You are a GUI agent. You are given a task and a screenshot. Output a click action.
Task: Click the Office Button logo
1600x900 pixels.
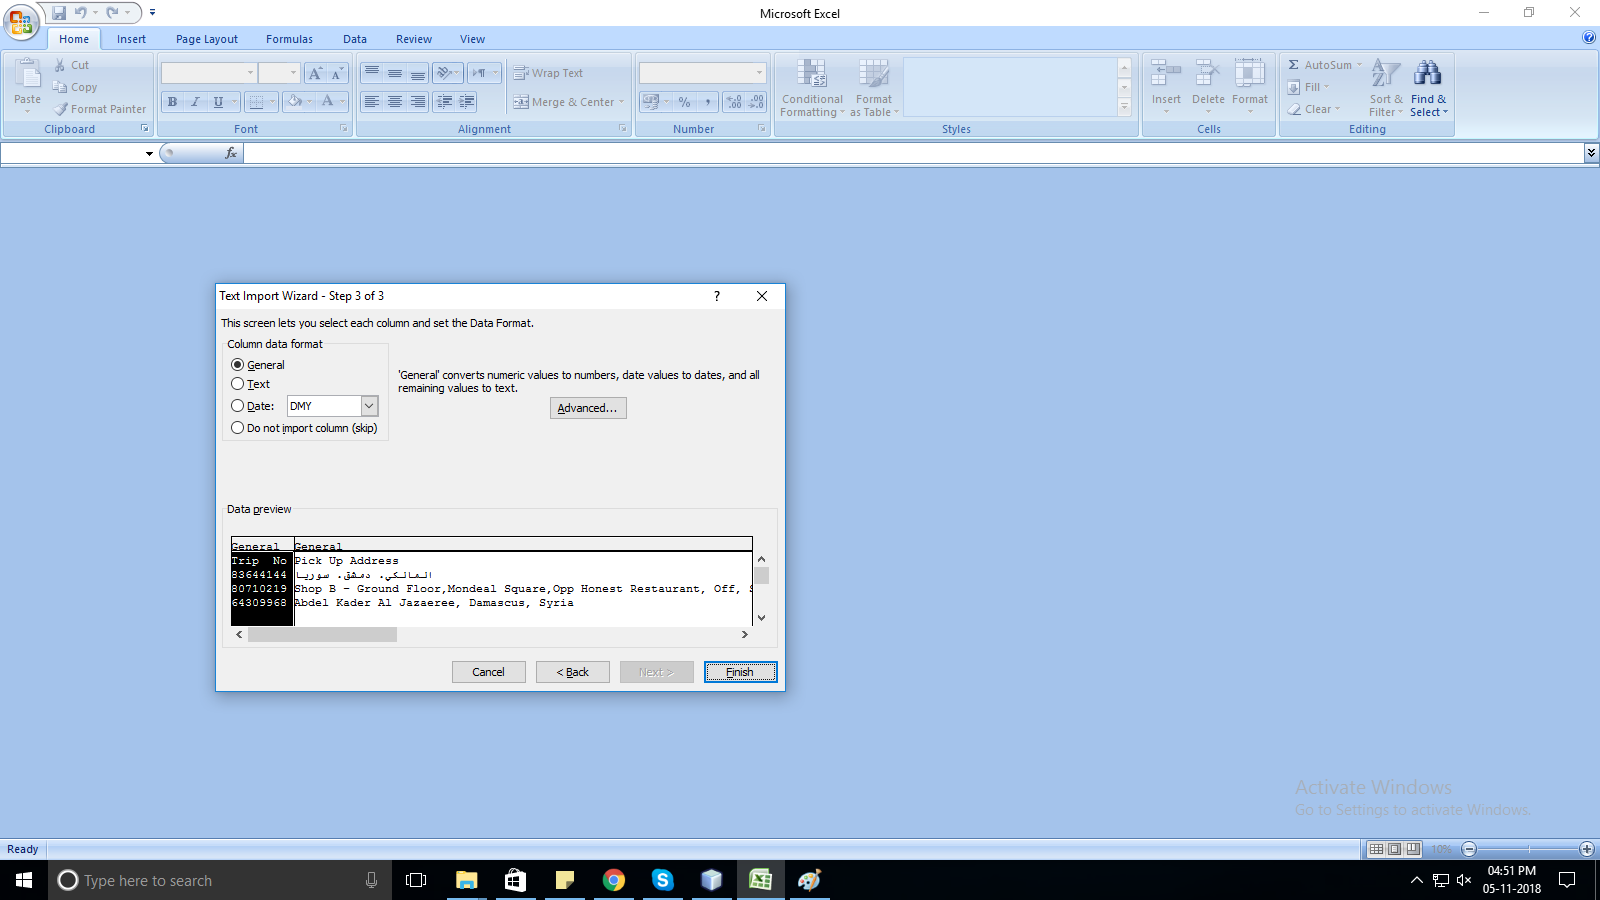point(21,21)
